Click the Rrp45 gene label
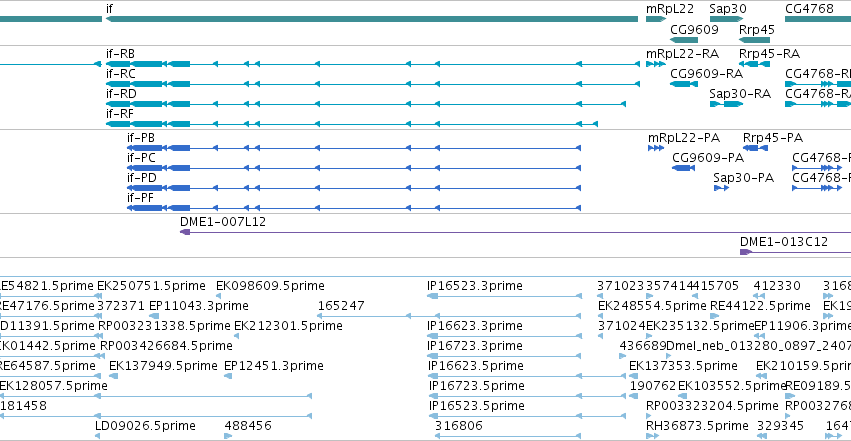Image resolution: width=851 pixels, height=441 pixels. pos(757,30)
